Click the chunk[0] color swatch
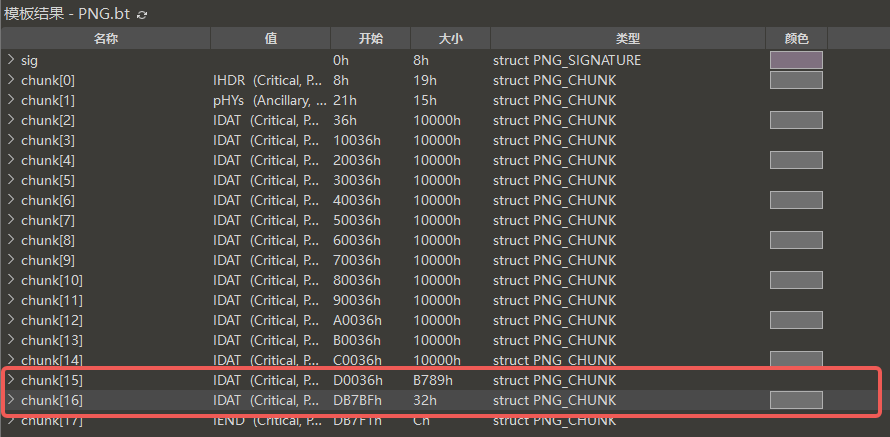Image resolution: width=890 pixels, height=437 pixels. [x=796, y=80]
